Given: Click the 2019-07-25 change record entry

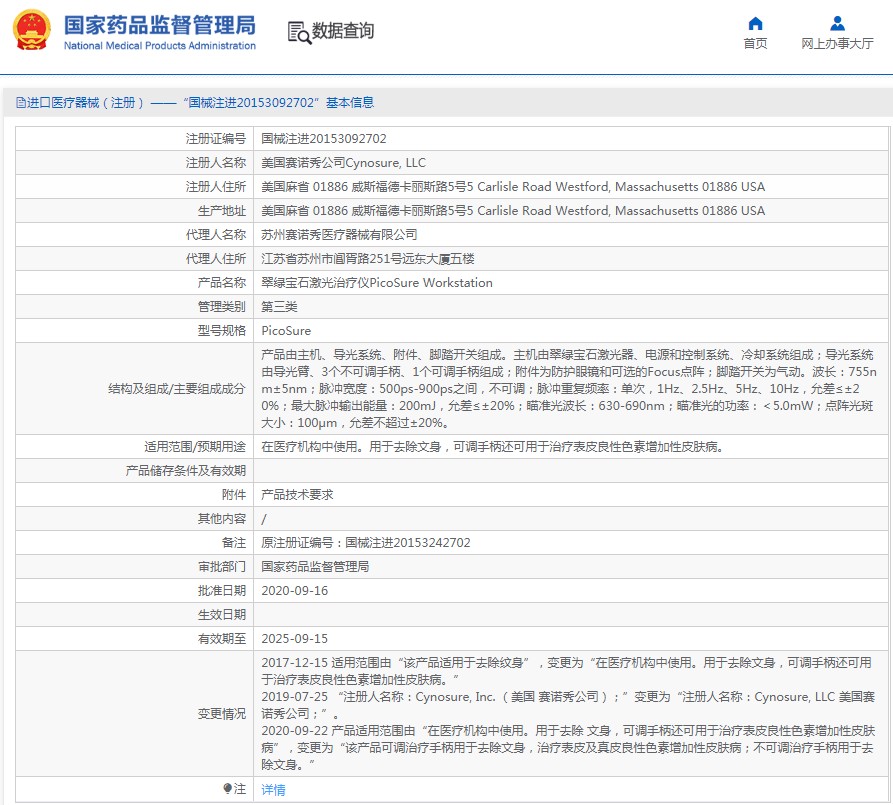Looking at the screenshot, I should pyautogui.click(x=568, y=705).
